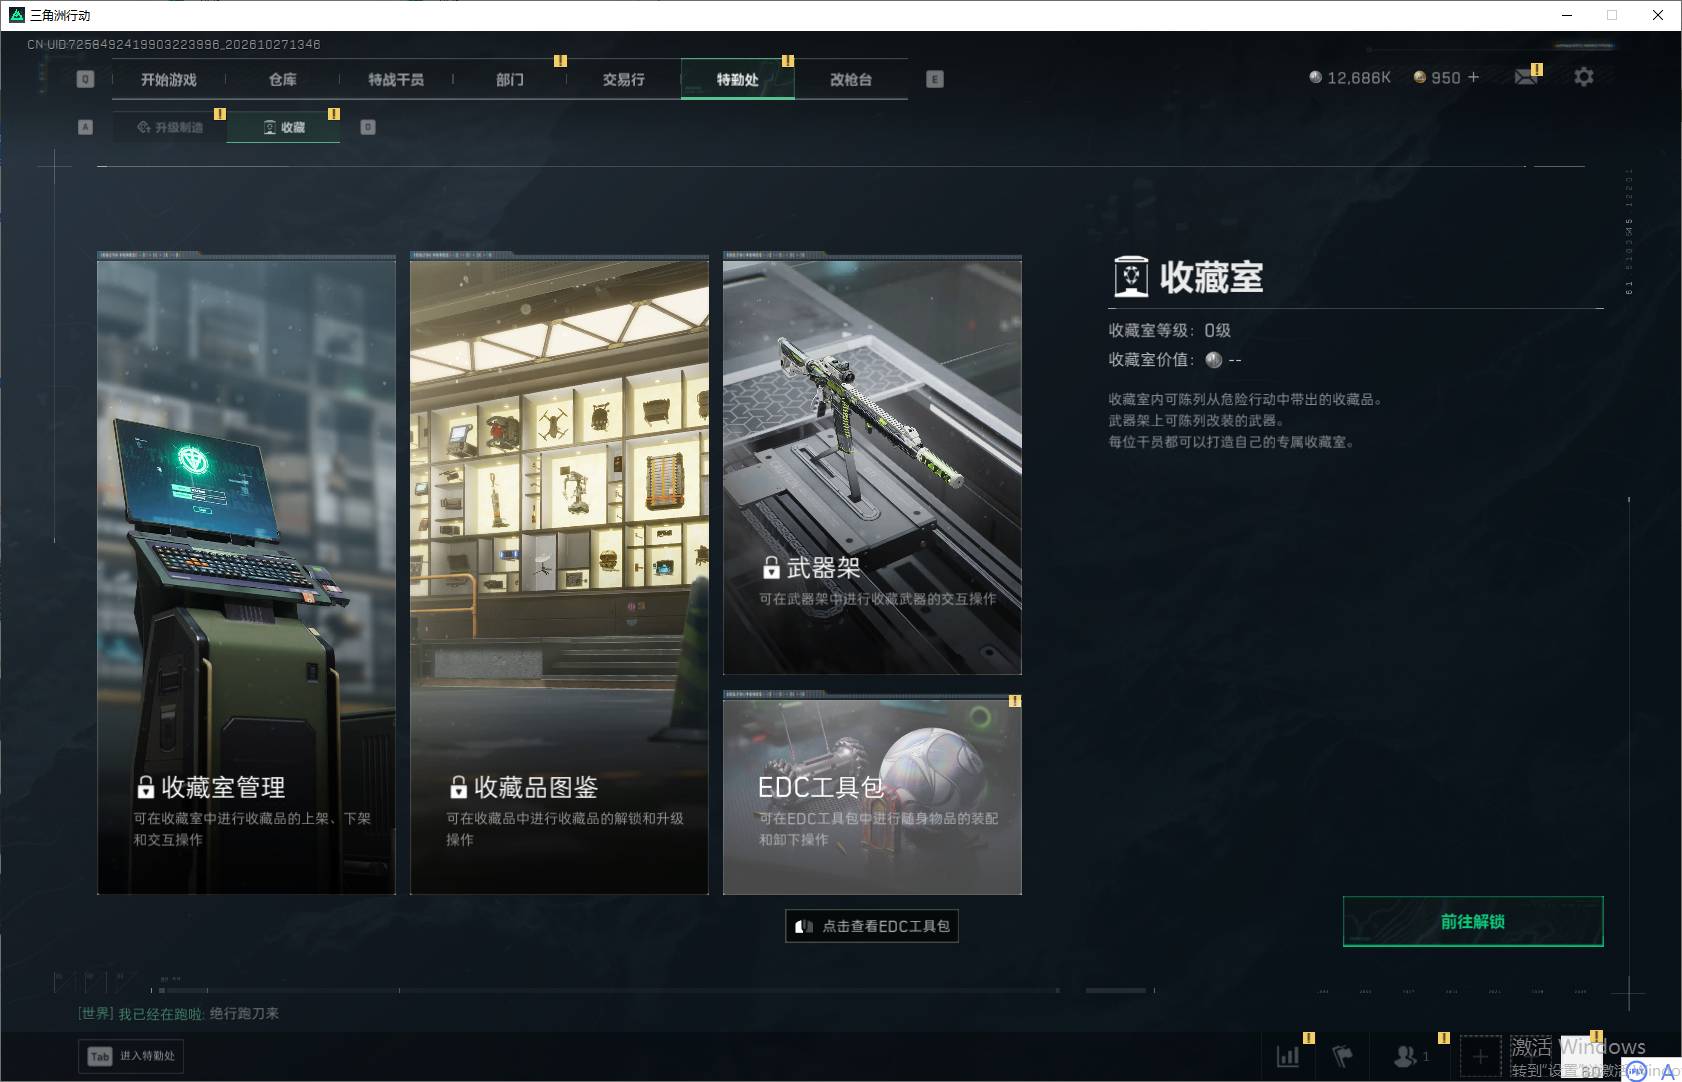Open the 改枪台 tab

tap(851, 80)
